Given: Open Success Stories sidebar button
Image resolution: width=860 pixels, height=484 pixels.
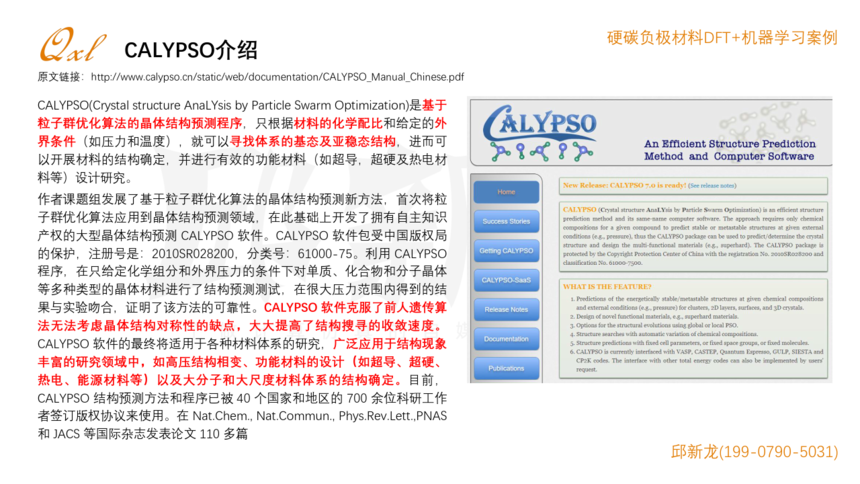Looking at the screenshot, I should [506, 221].
